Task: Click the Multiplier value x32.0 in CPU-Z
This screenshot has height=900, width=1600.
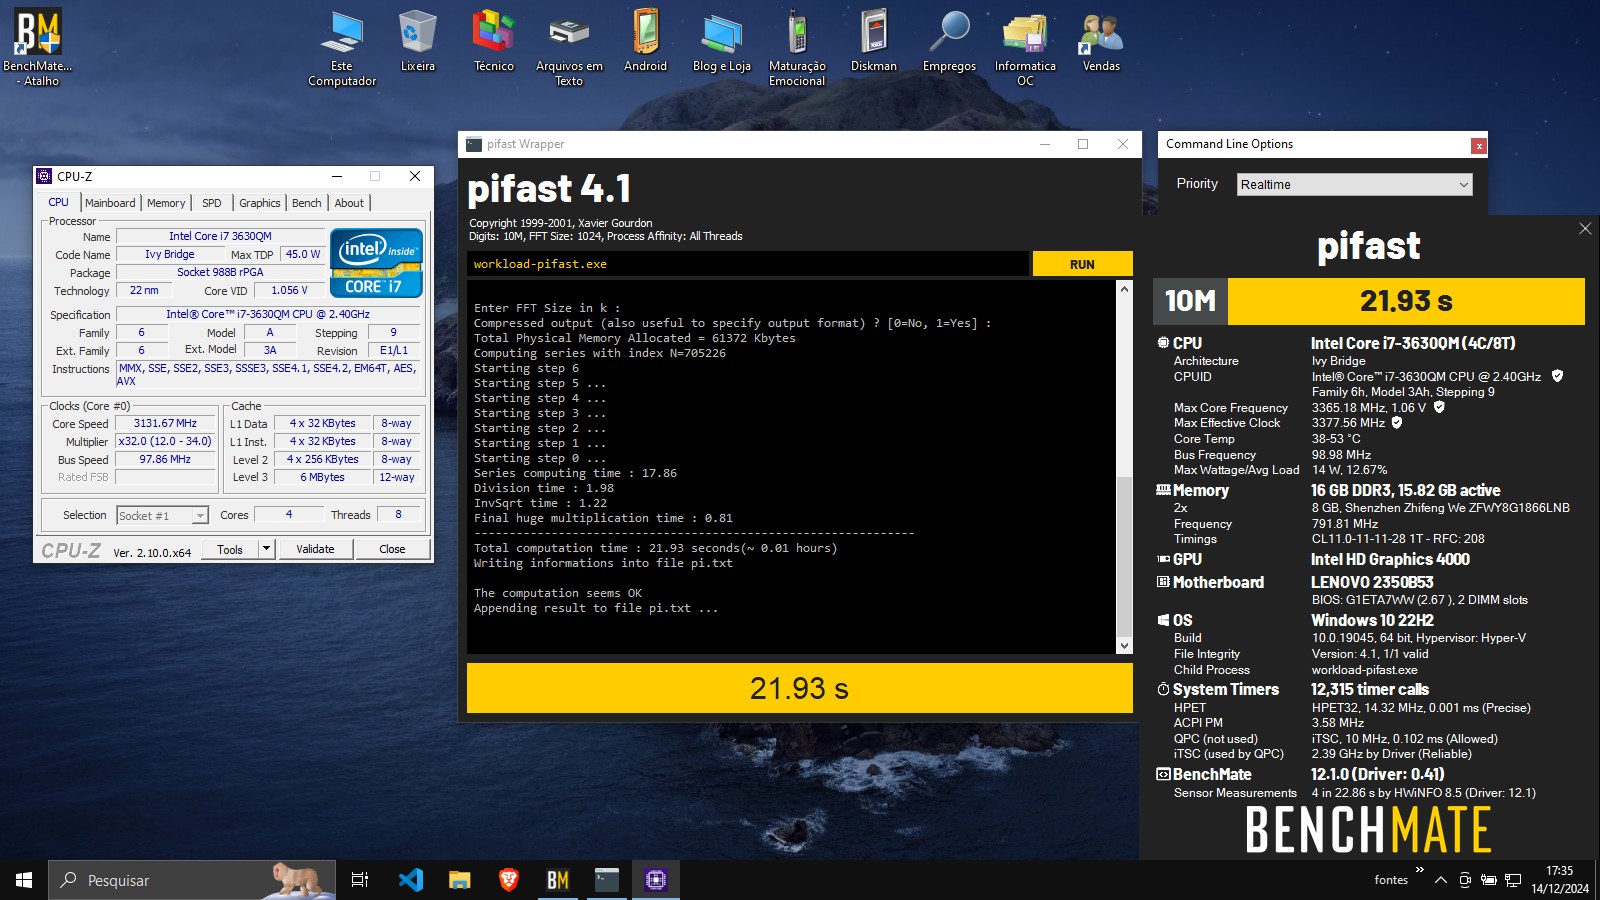Action: pos(165,441)
